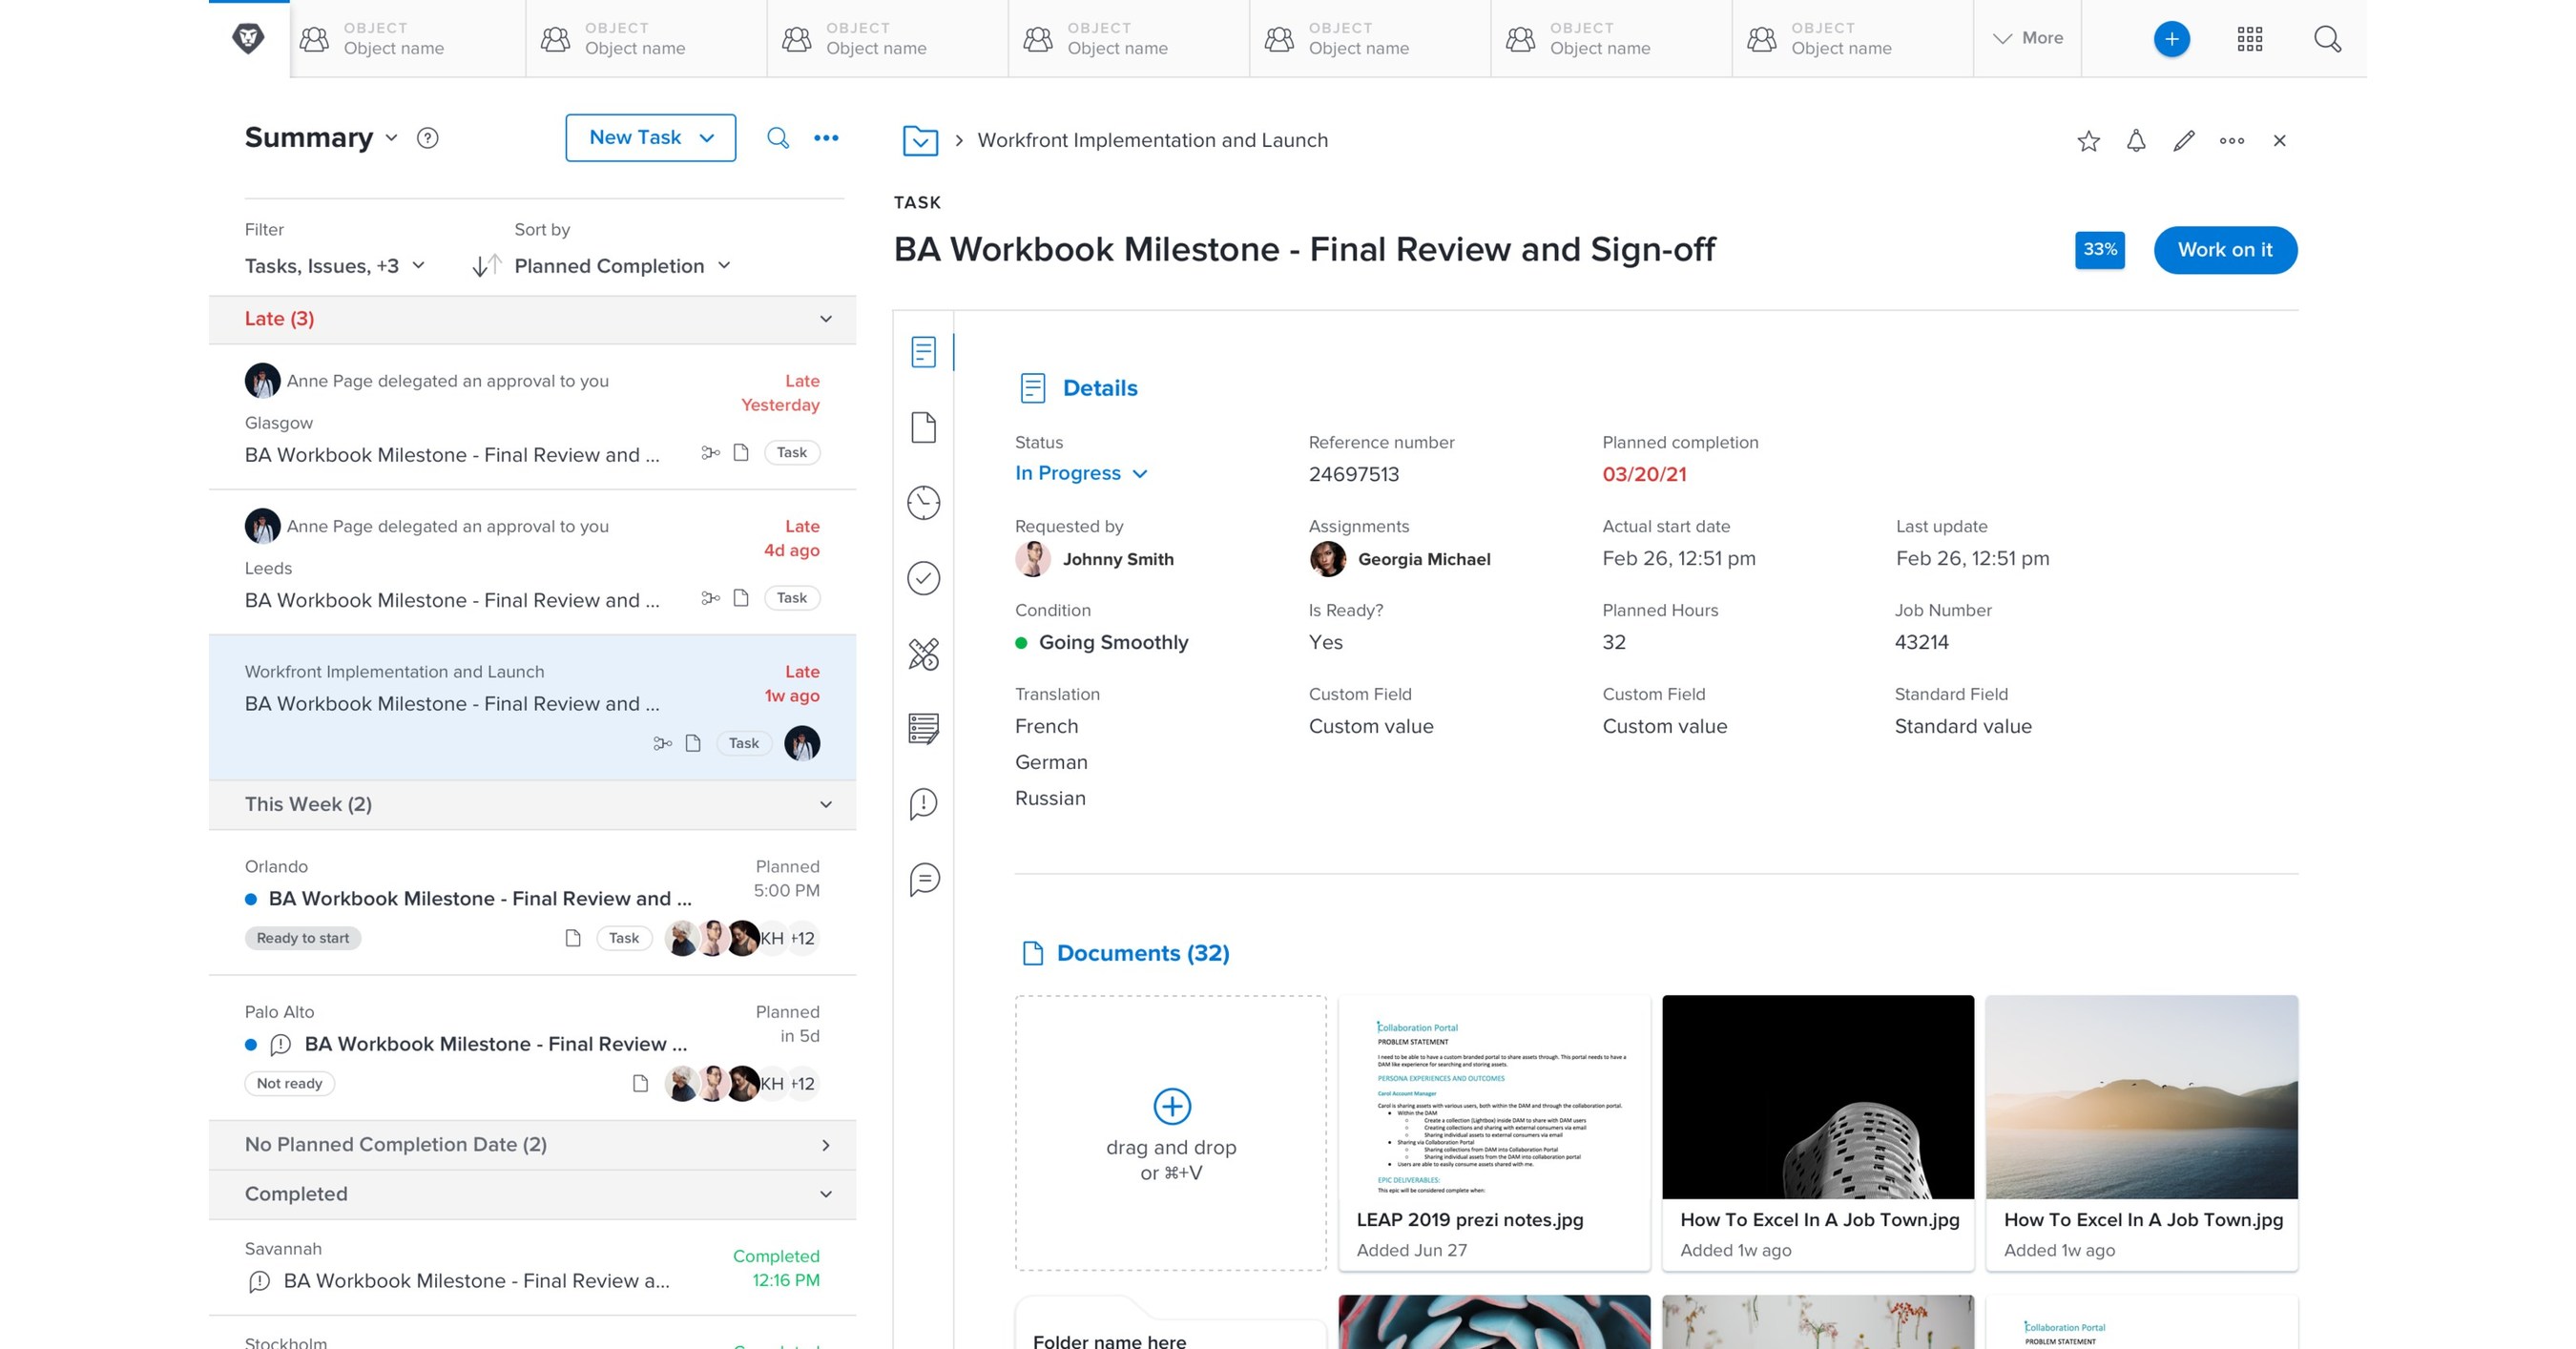This screenshot has height=1349, width=2576.
Task: Toggle sort direction arrows
Action: pos(487,266)
